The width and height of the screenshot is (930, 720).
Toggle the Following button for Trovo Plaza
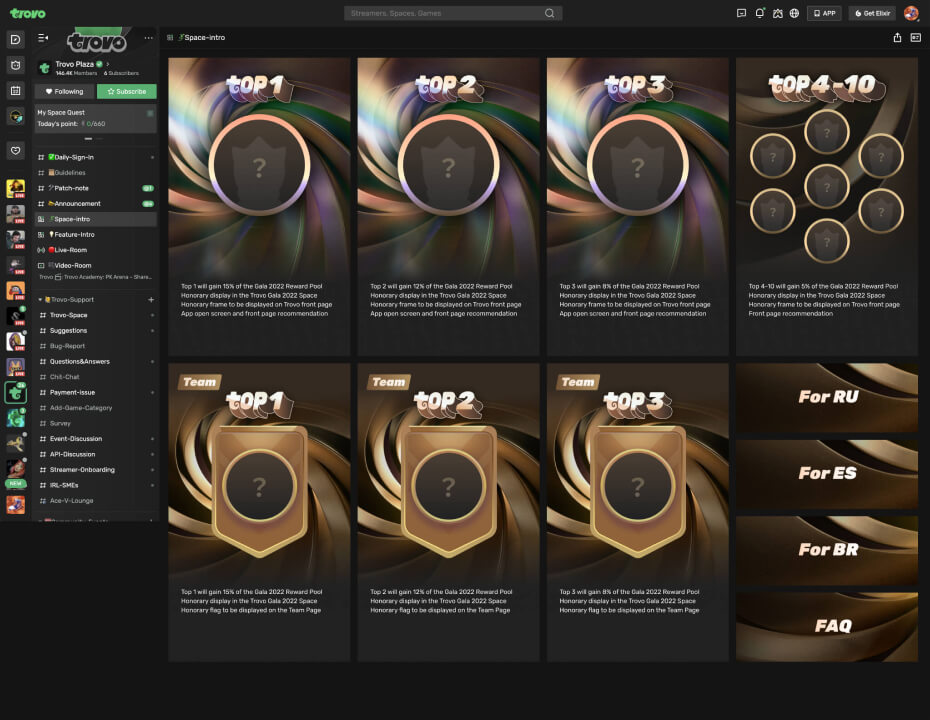pyautogui.click(x=64, y=91)
